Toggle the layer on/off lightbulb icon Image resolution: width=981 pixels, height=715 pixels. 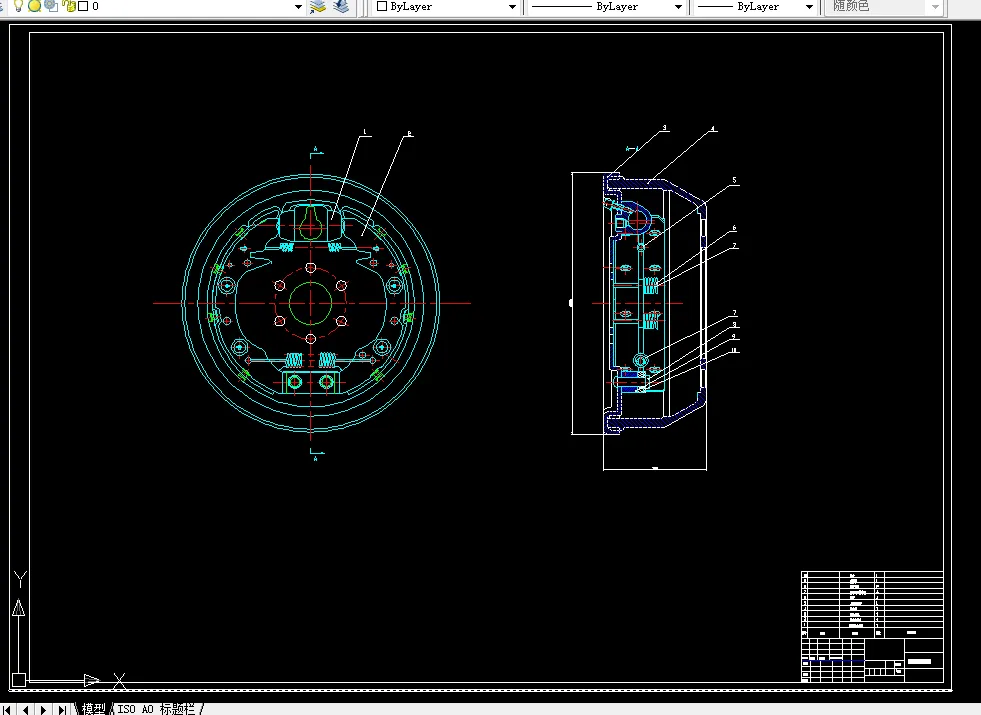tap(18, 6)
